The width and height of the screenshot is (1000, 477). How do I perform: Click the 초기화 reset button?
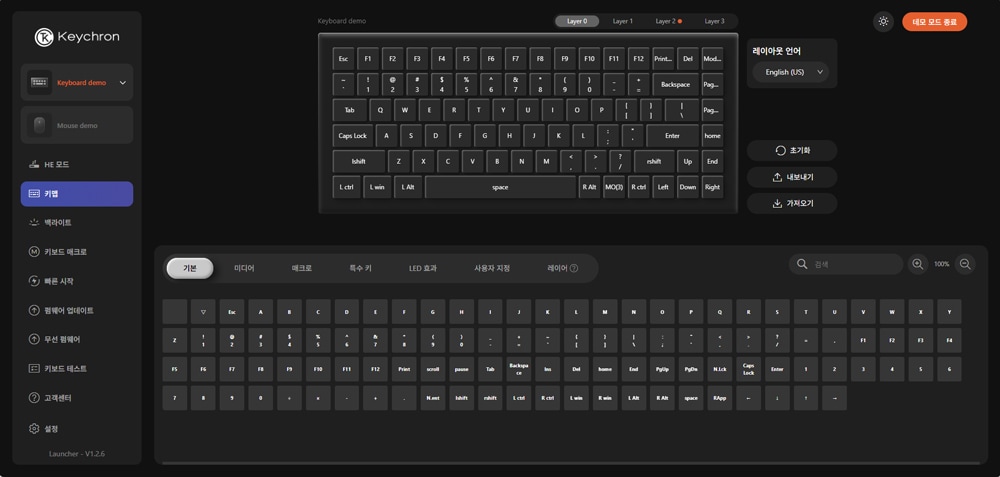click(792, 150)
